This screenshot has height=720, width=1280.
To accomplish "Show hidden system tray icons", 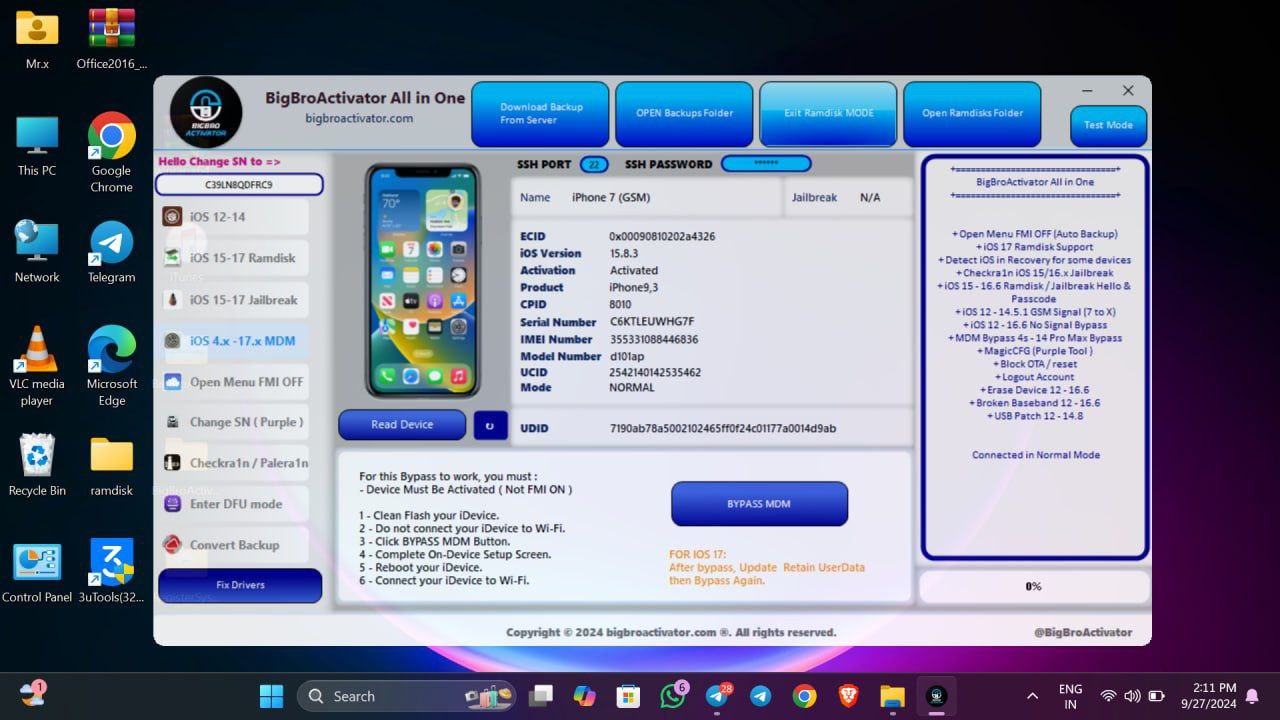I will coord(1032,696).
